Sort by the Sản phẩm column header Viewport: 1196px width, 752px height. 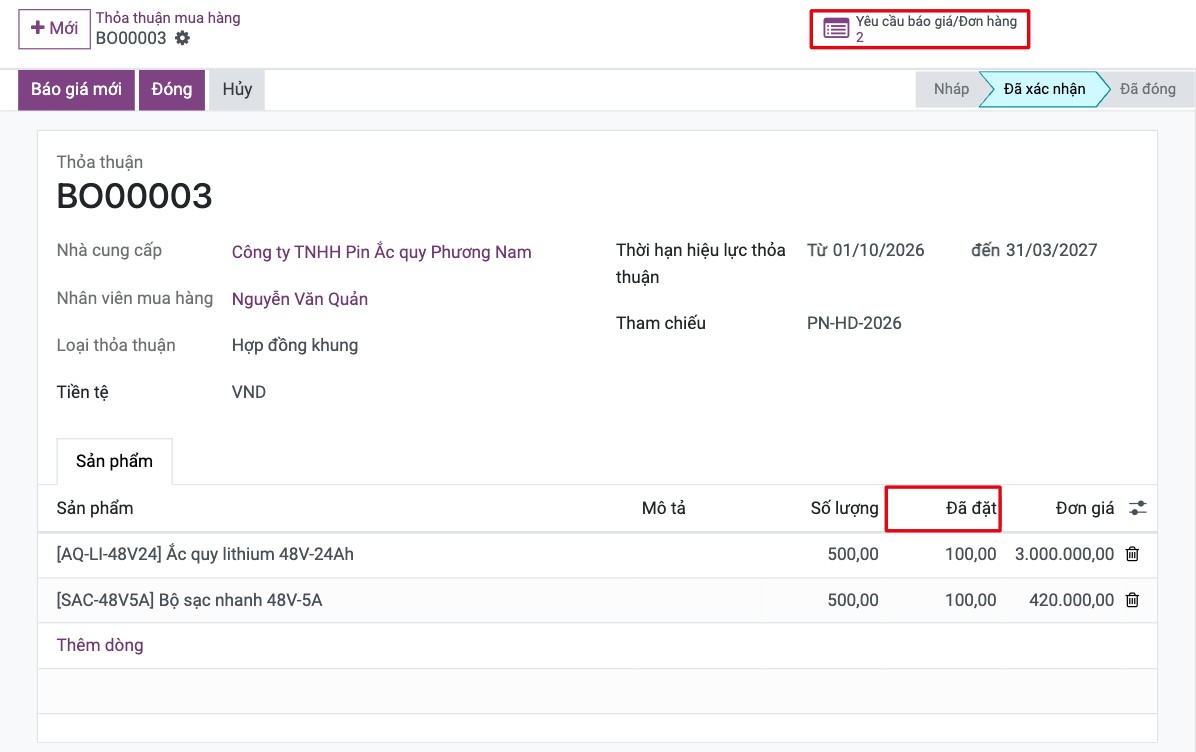[x=95, y=508]
